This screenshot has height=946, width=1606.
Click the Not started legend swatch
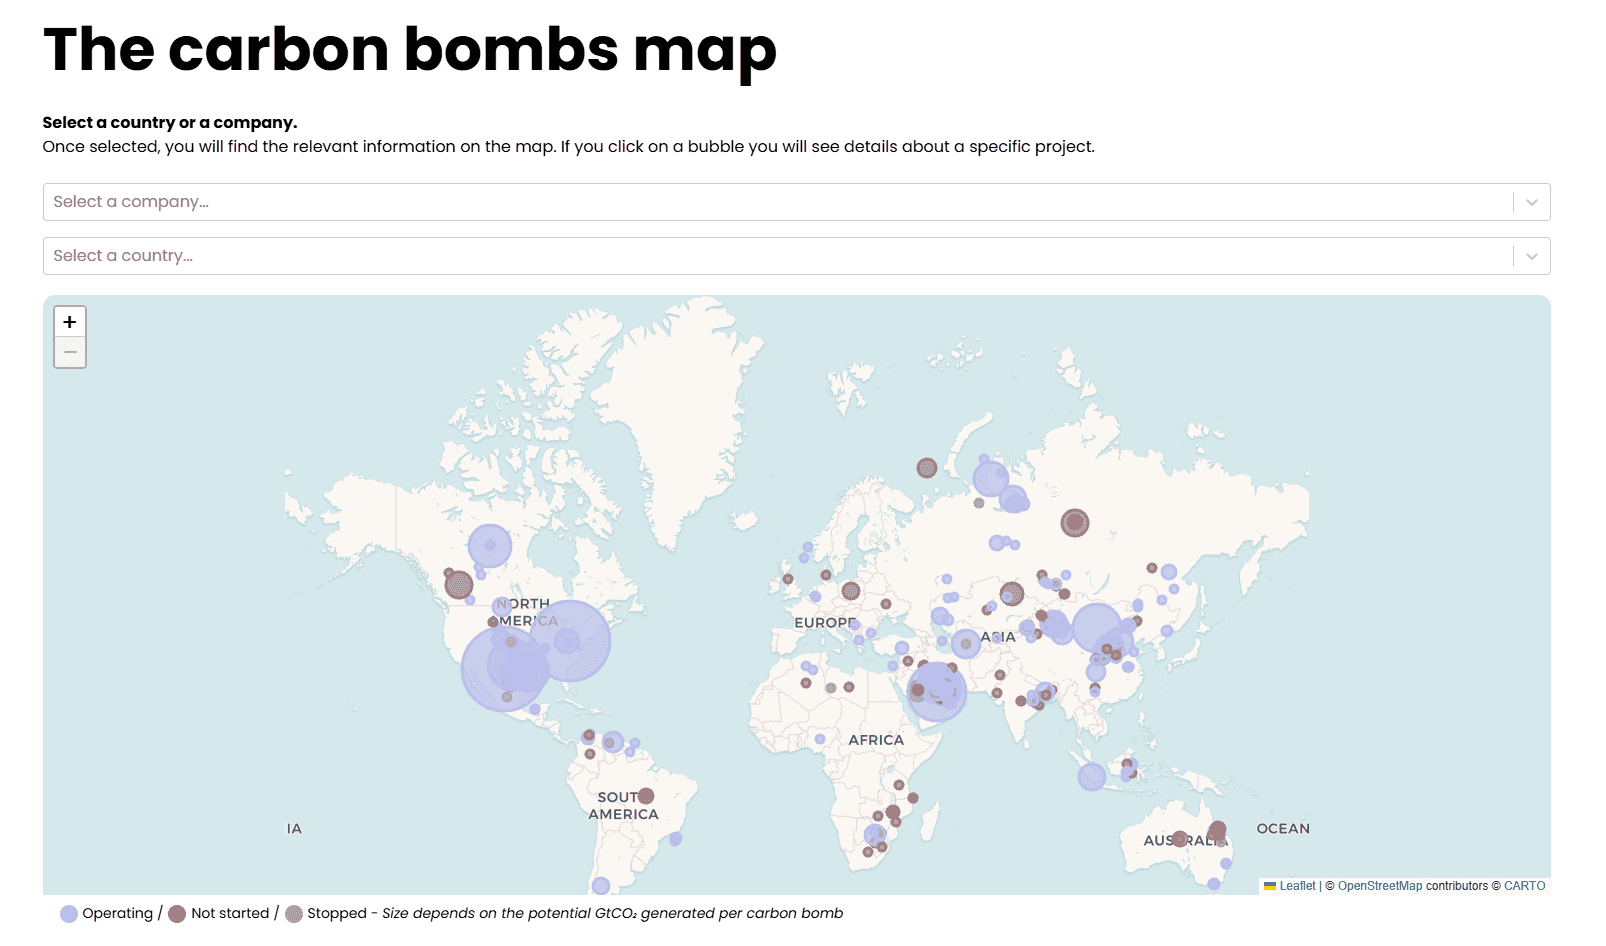177,914
